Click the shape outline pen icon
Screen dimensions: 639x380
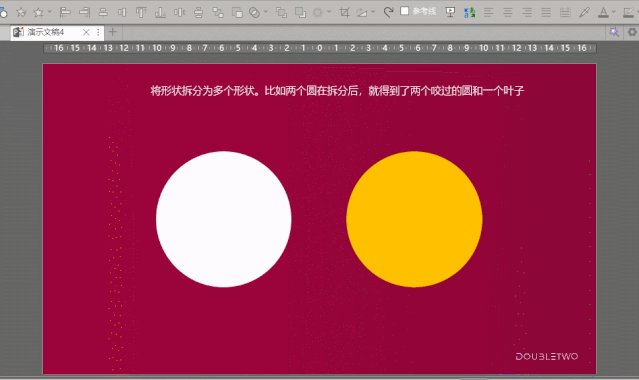[x=629, y=12]
